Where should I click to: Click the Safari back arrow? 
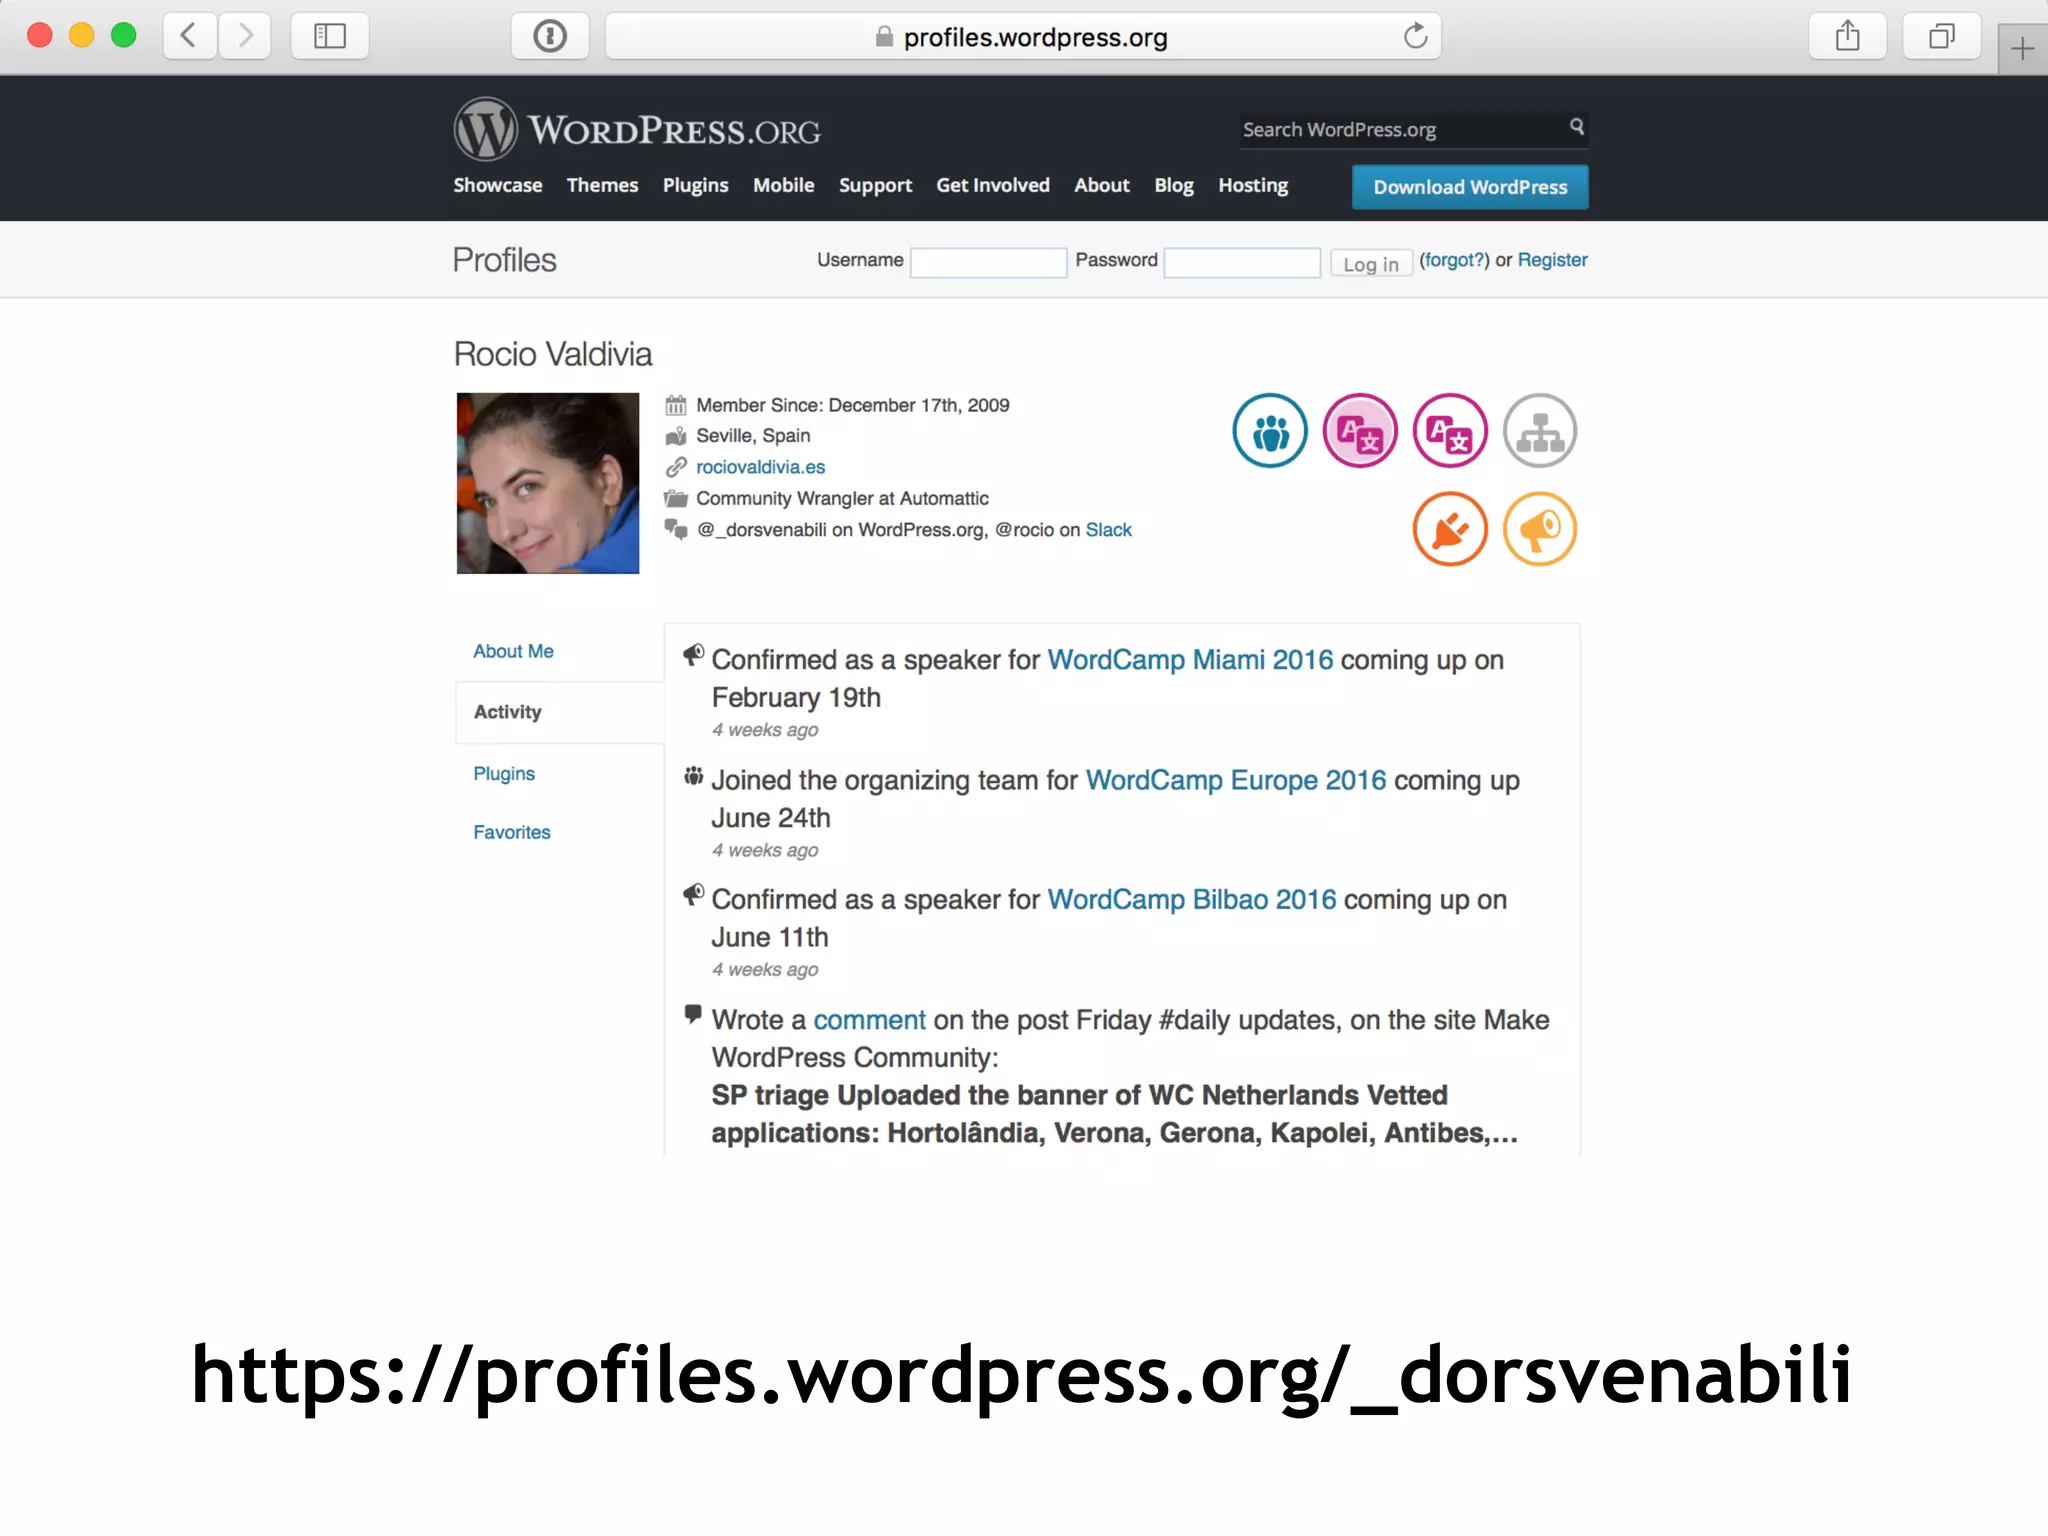[x=189, y=36]
